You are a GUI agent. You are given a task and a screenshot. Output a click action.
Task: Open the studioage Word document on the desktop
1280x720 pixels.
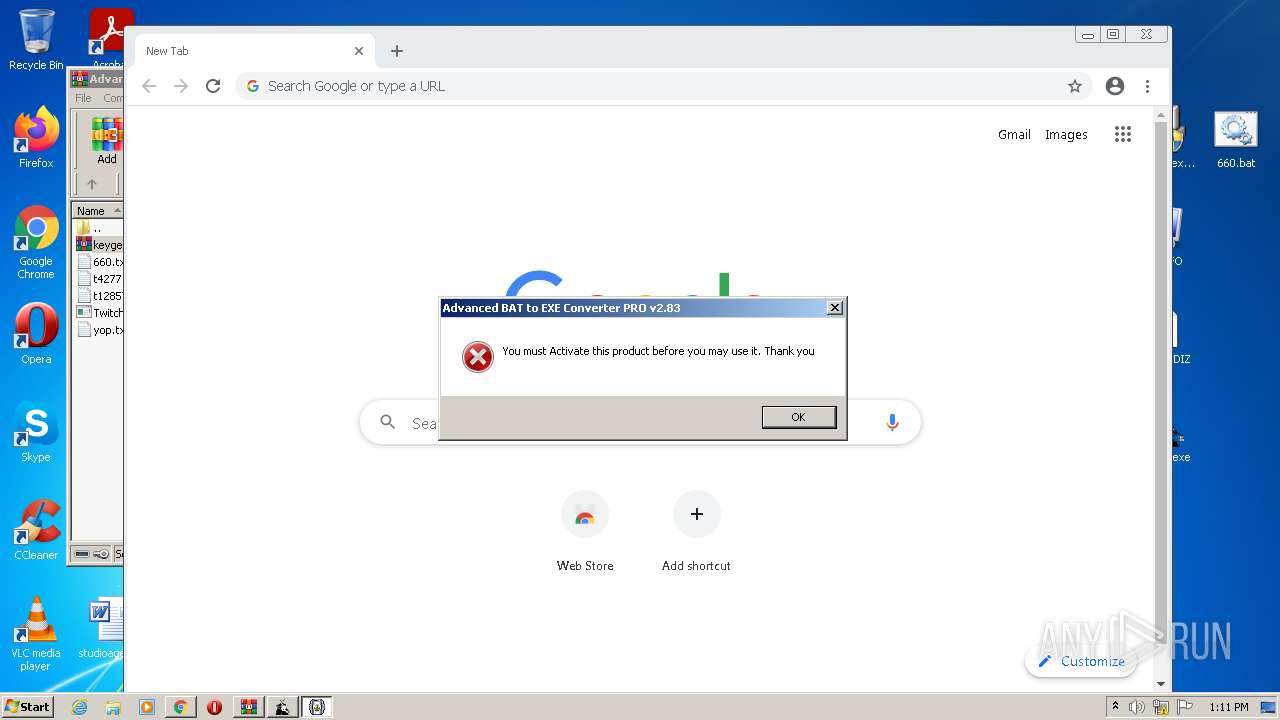click(x=103, y=630)
